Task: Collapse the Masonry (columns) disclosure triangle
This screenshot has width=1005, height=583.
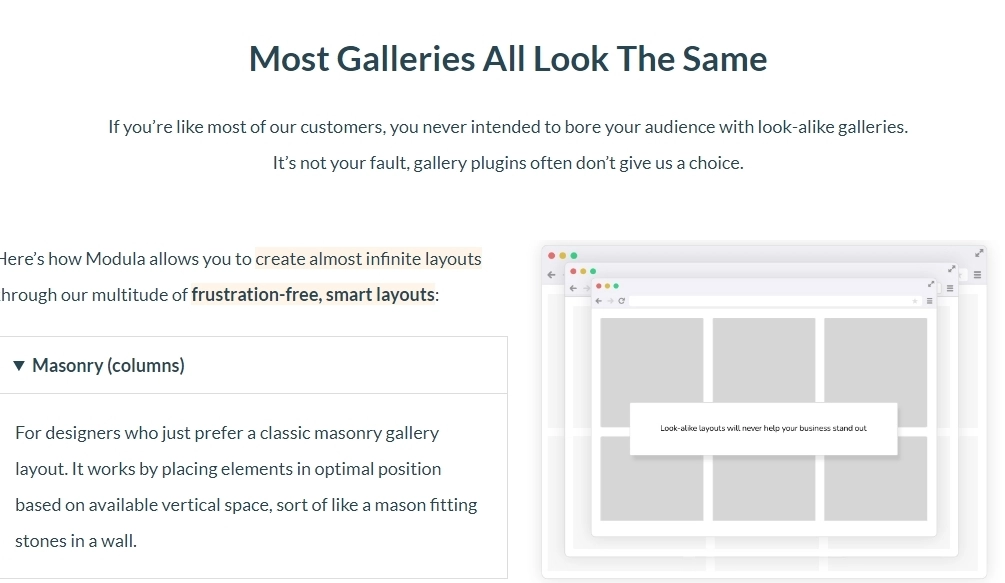Action: pyautogui.click(x=18, y=366)
